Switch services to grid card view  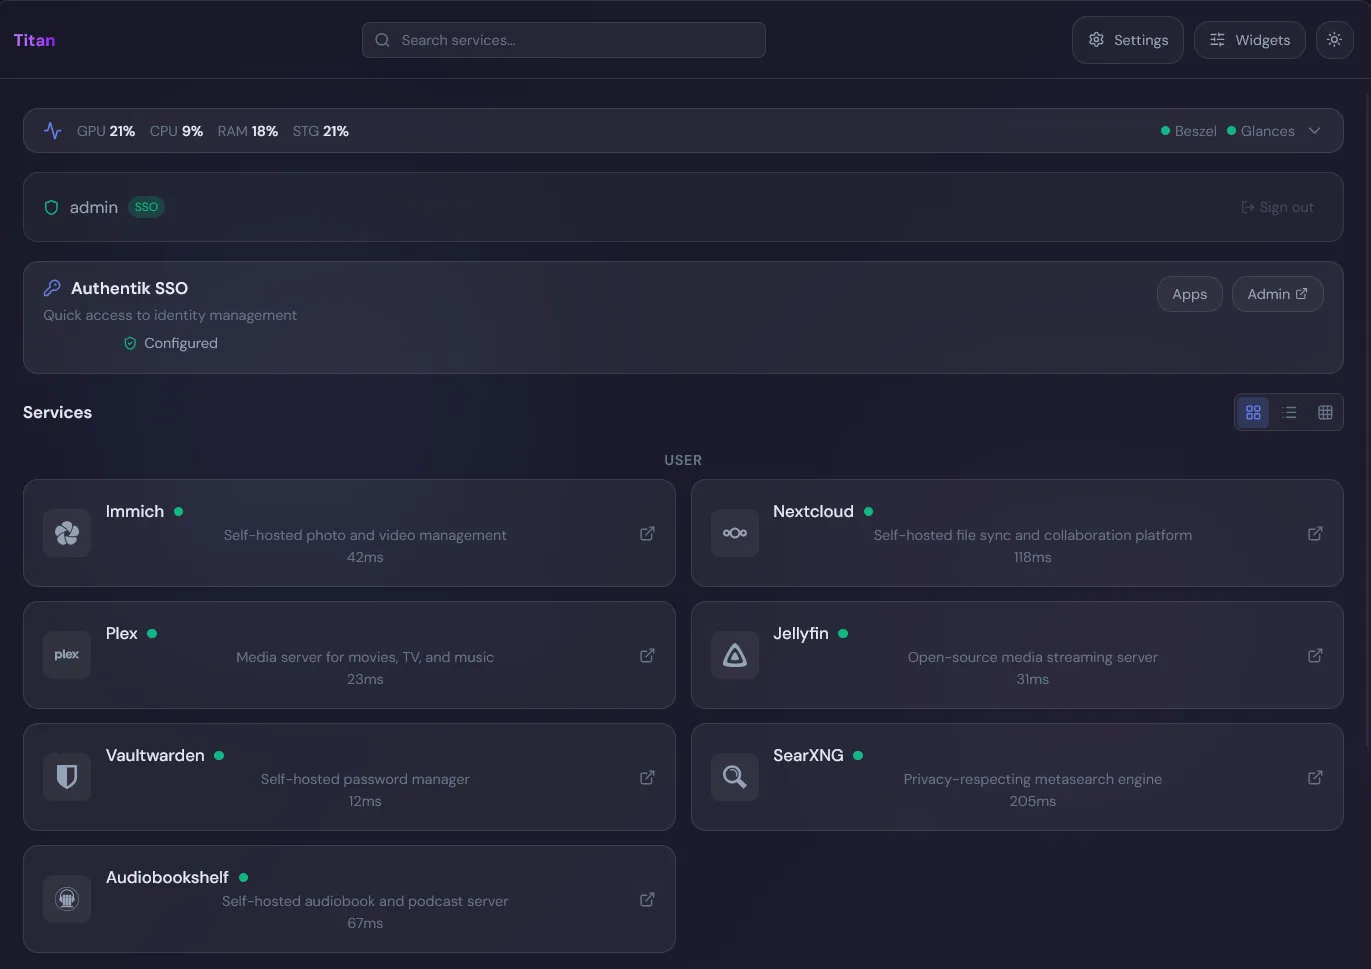click(x=1253, y=412)
